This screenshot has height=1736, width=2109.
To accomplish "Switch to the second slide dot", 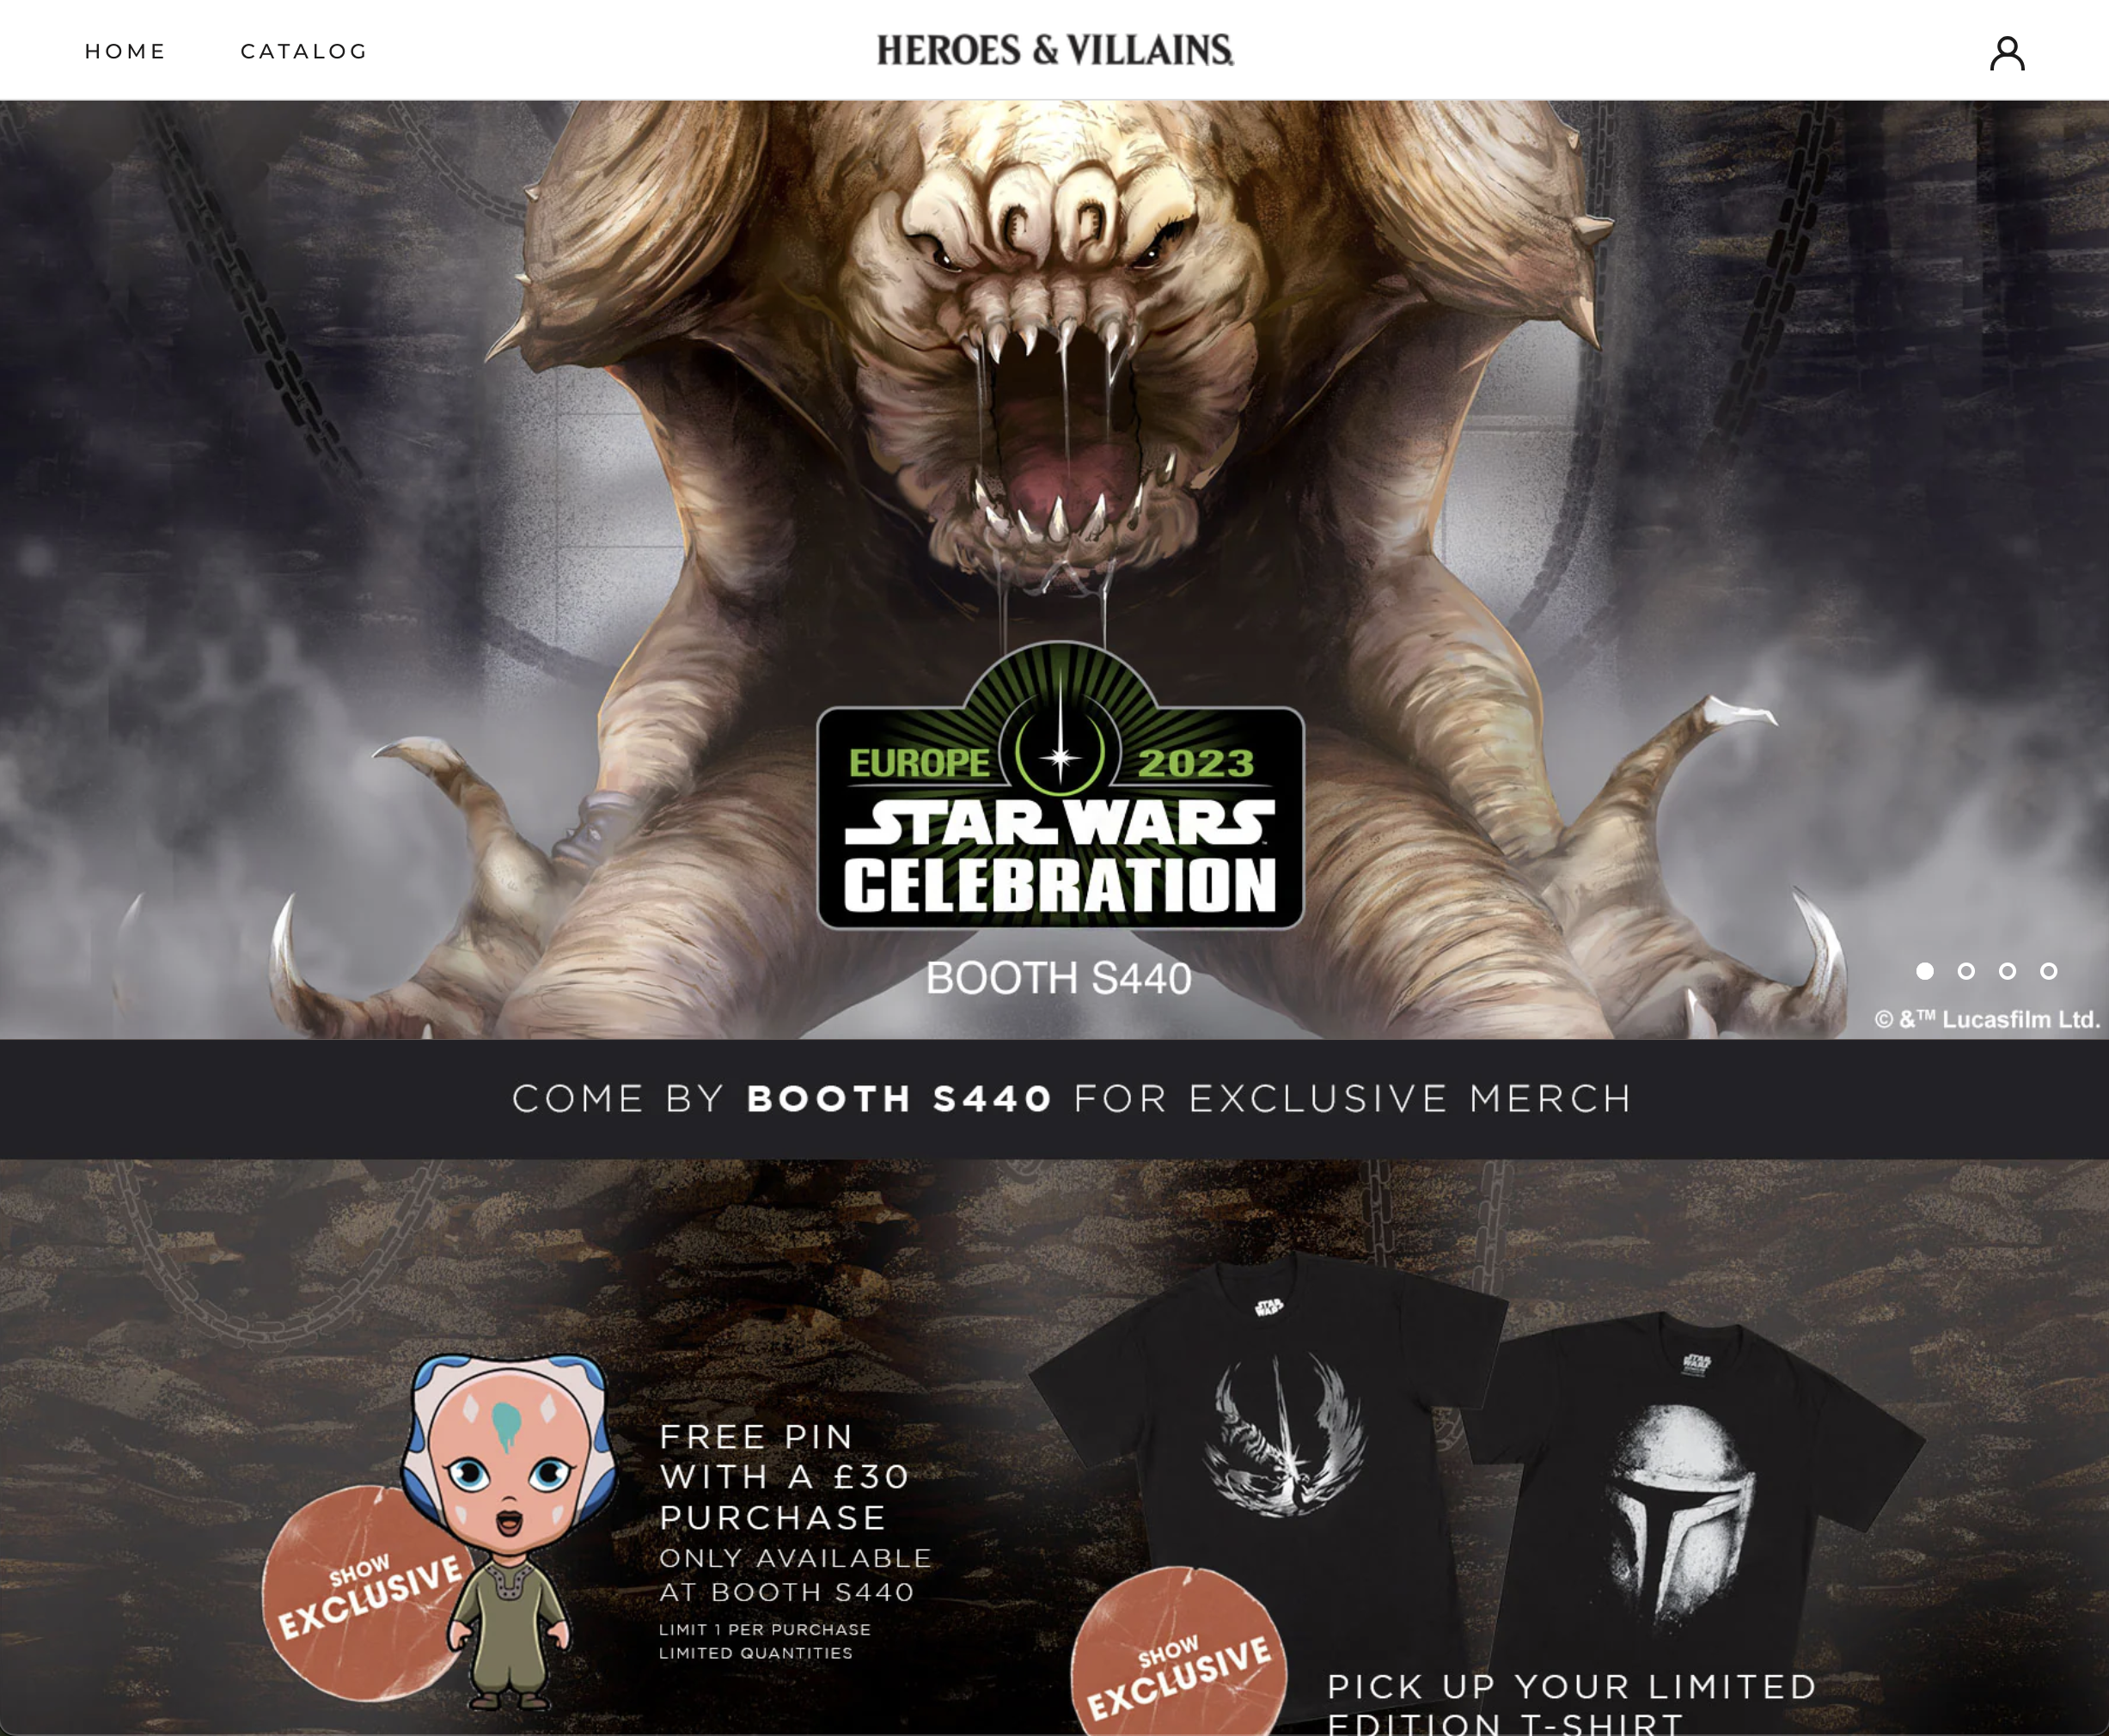I will click(x=1966, y=971).
